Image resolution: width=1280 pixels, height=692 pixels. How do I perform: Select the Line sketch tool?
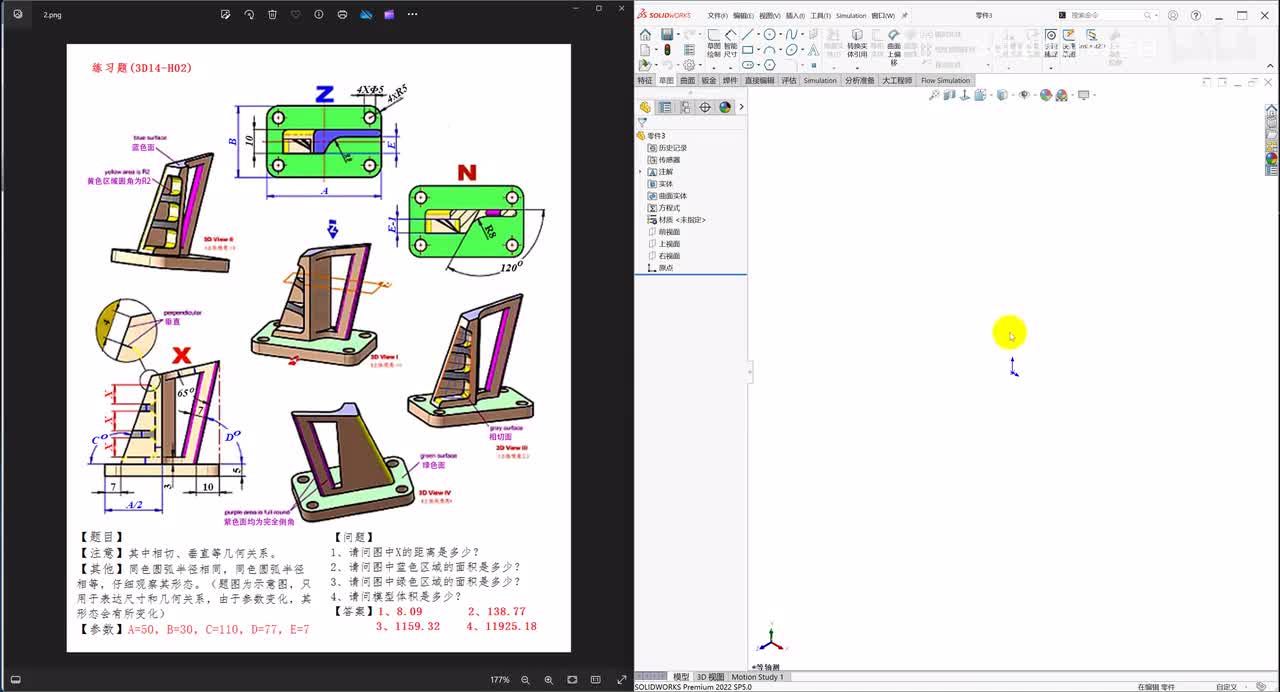coord(747,35)
